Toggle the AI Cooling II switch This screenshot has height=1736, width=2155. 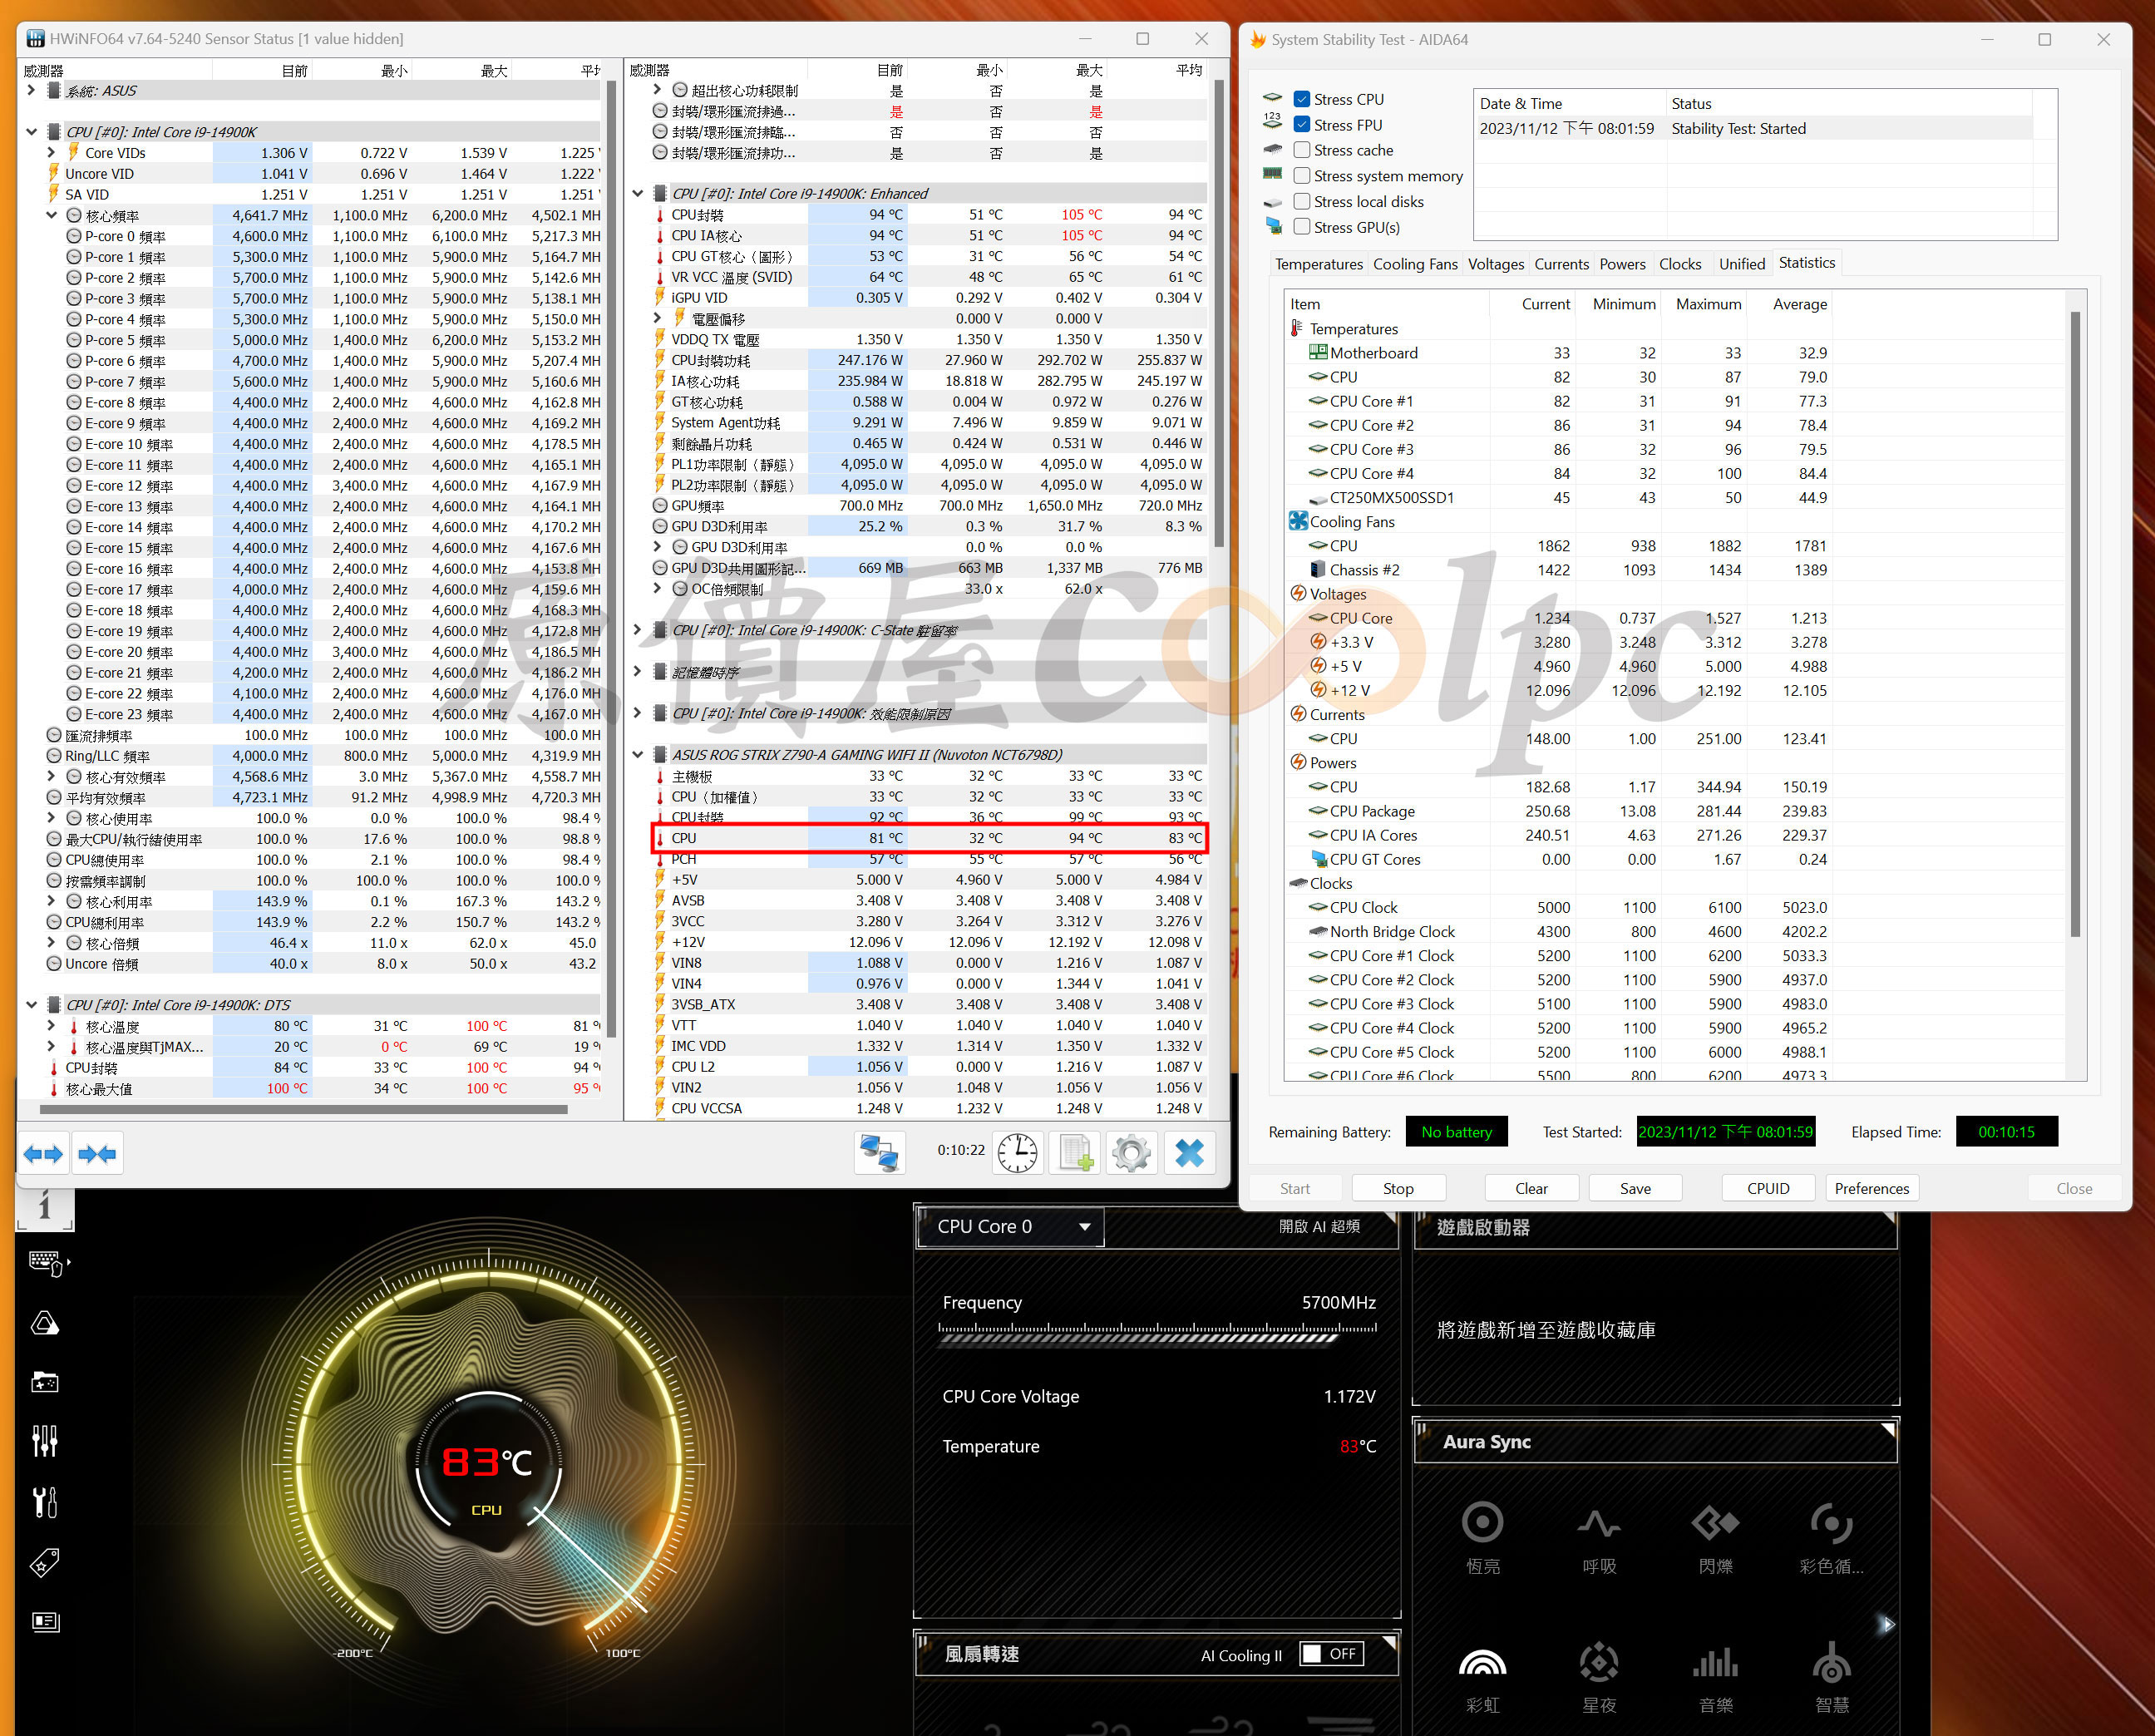[1333, 1654]
